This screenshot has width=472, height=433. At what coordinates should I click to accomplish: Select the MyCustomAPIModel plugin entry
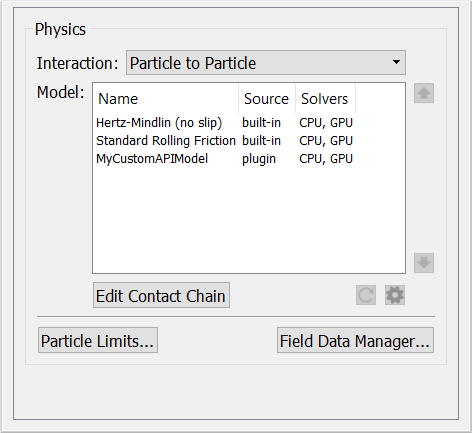pyautogui.click(x=152, y=159)
